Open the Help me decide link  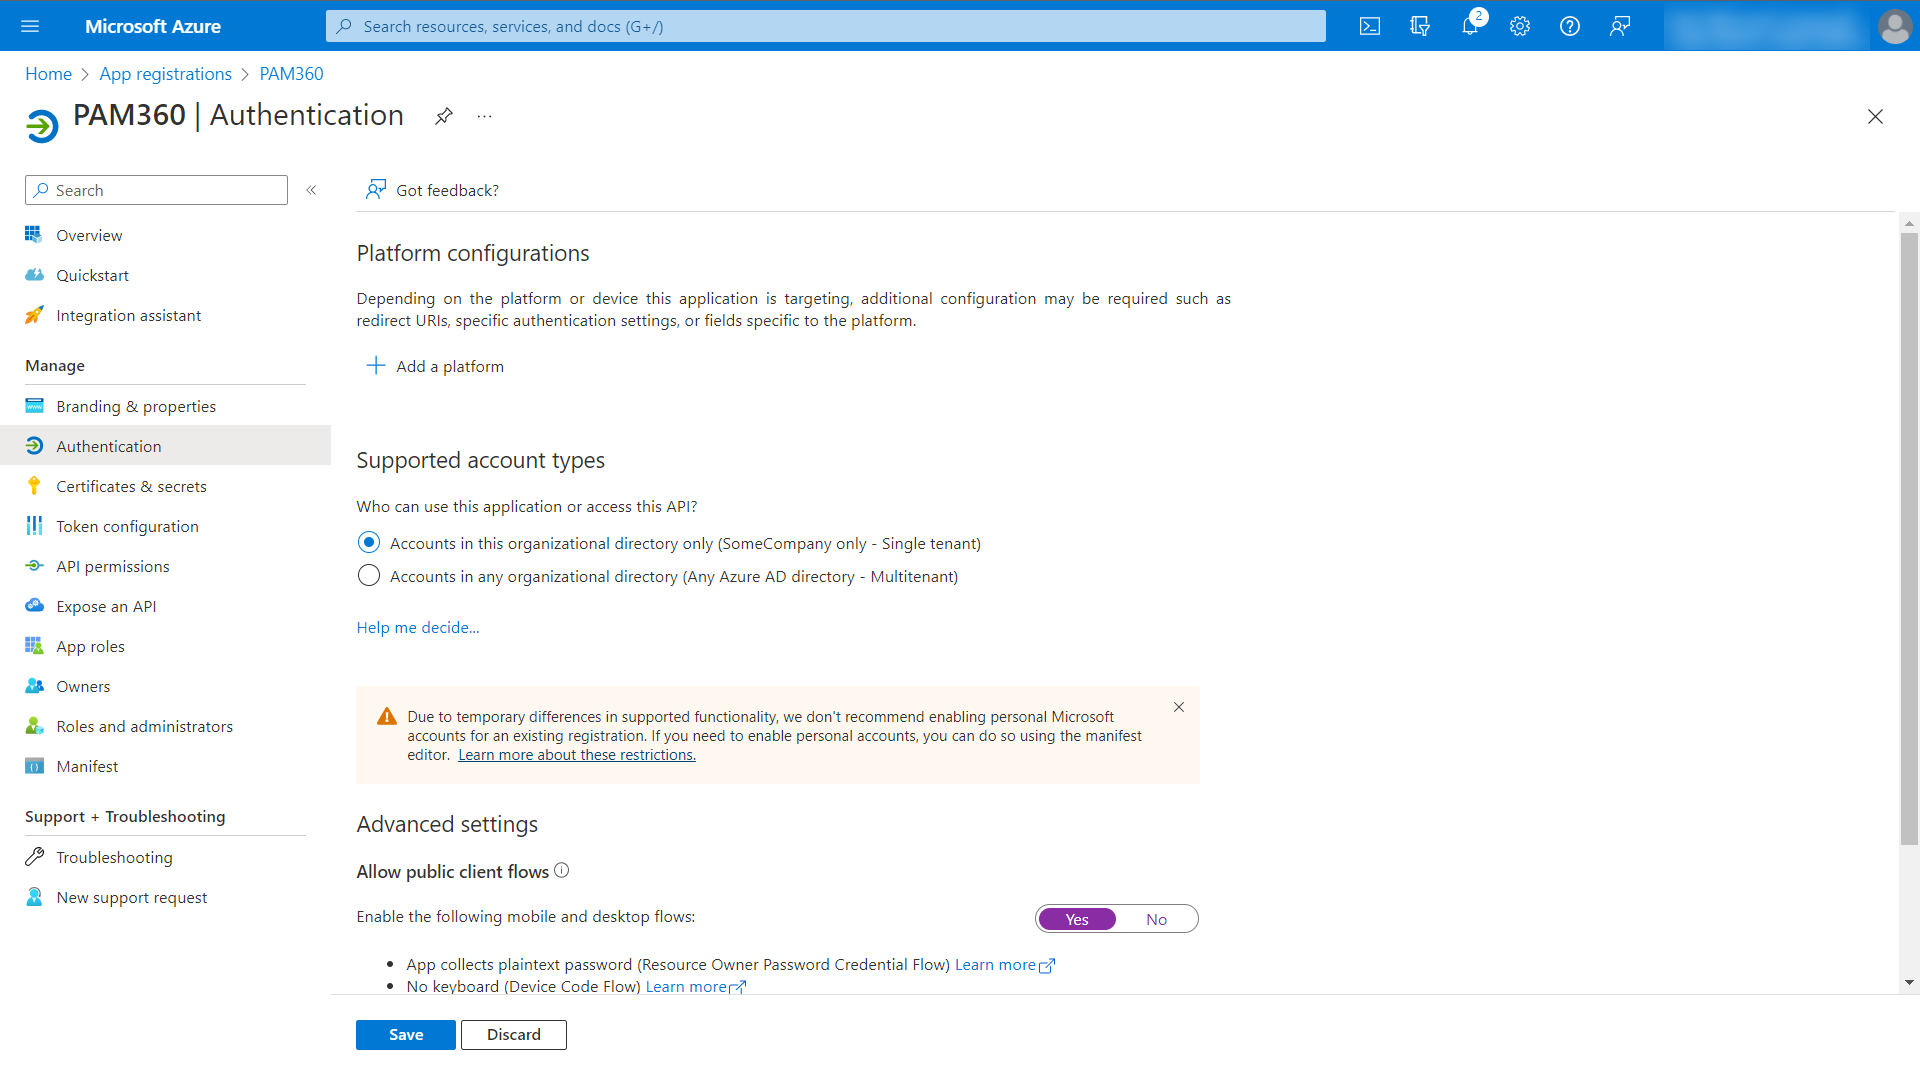click(x=418, y=627)
